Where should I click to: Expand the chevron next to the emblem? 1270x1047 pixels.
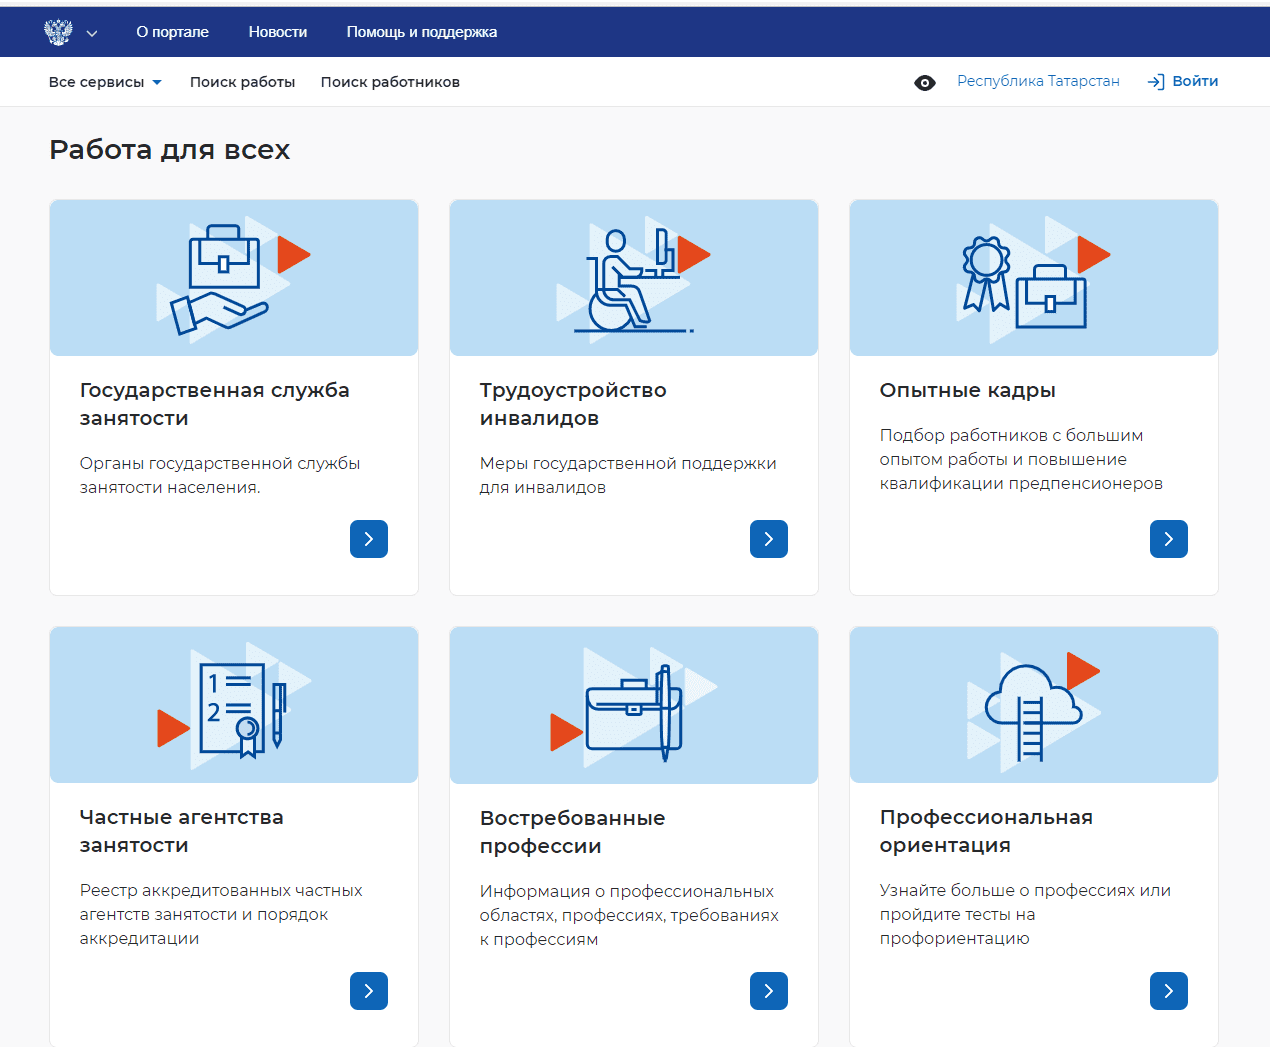(x=92, y=33)
